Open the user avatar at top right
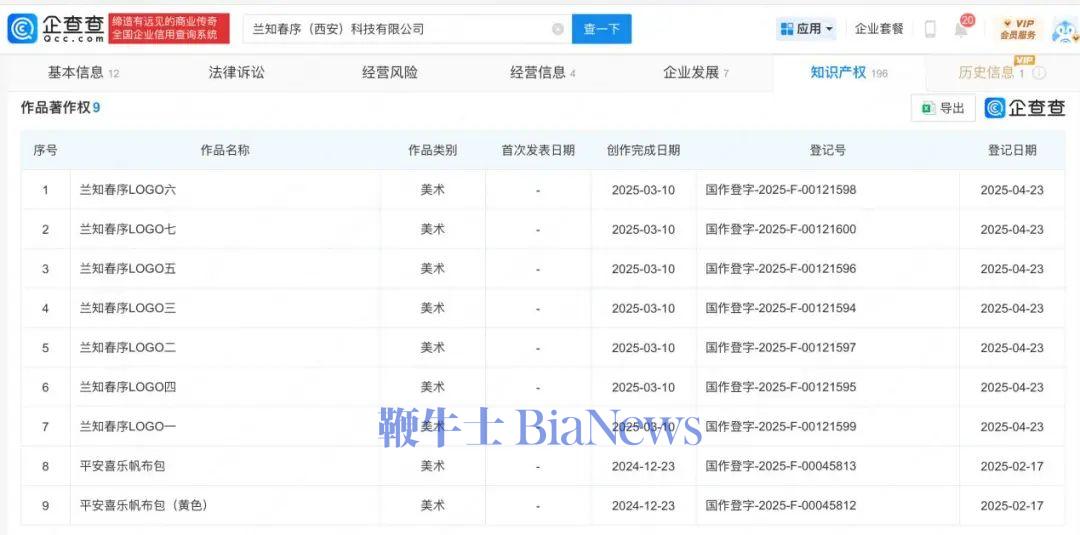The height and width of the screenshot is (535, 1080). (1066, 30)
